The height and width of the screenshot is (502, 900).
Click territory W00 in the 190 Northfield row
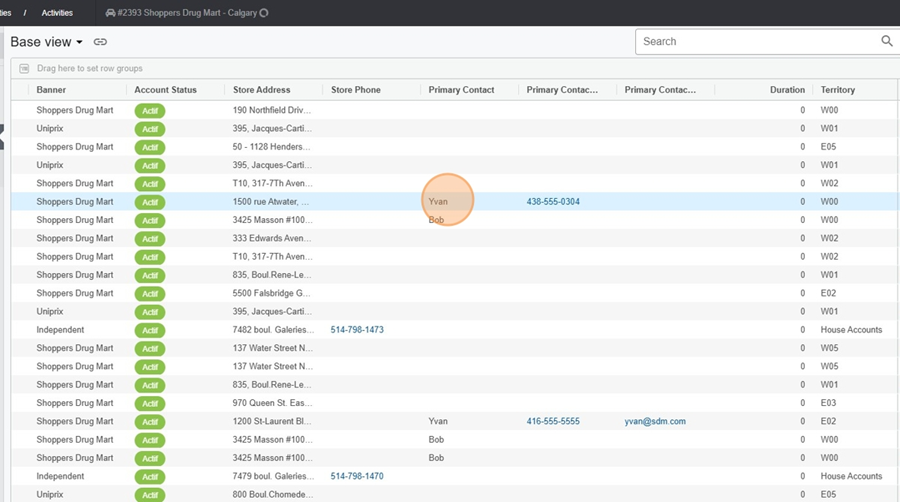pyautogui.click(x=829, y=110)
